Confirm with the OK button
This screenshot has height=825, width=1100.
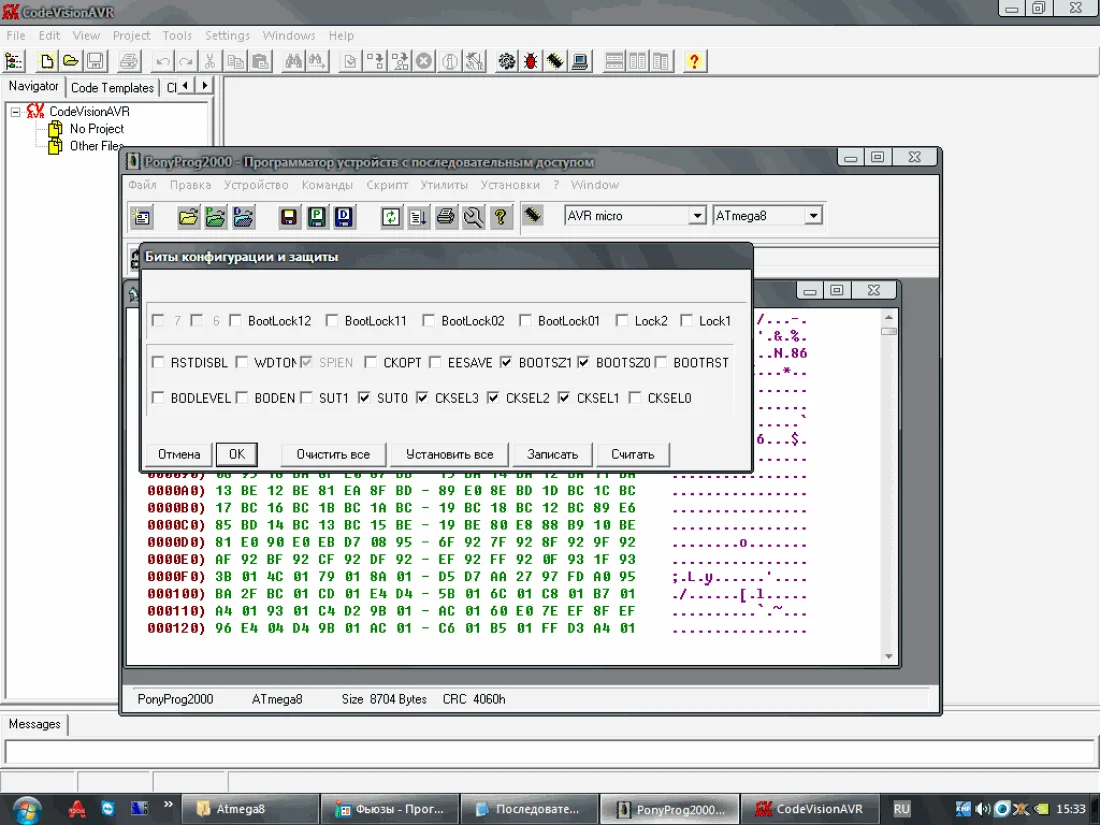pos(237,455)
